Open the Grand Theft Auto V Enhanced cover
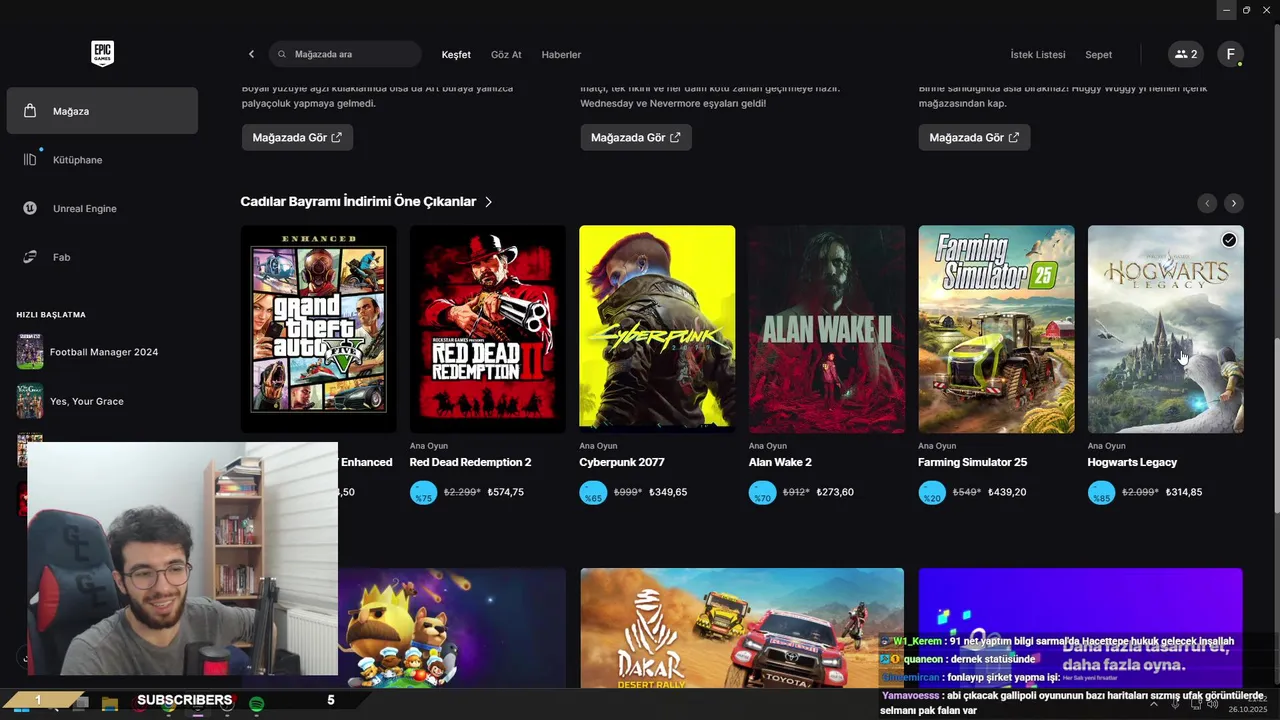1280x720 pixels. [x=319, y=329]
